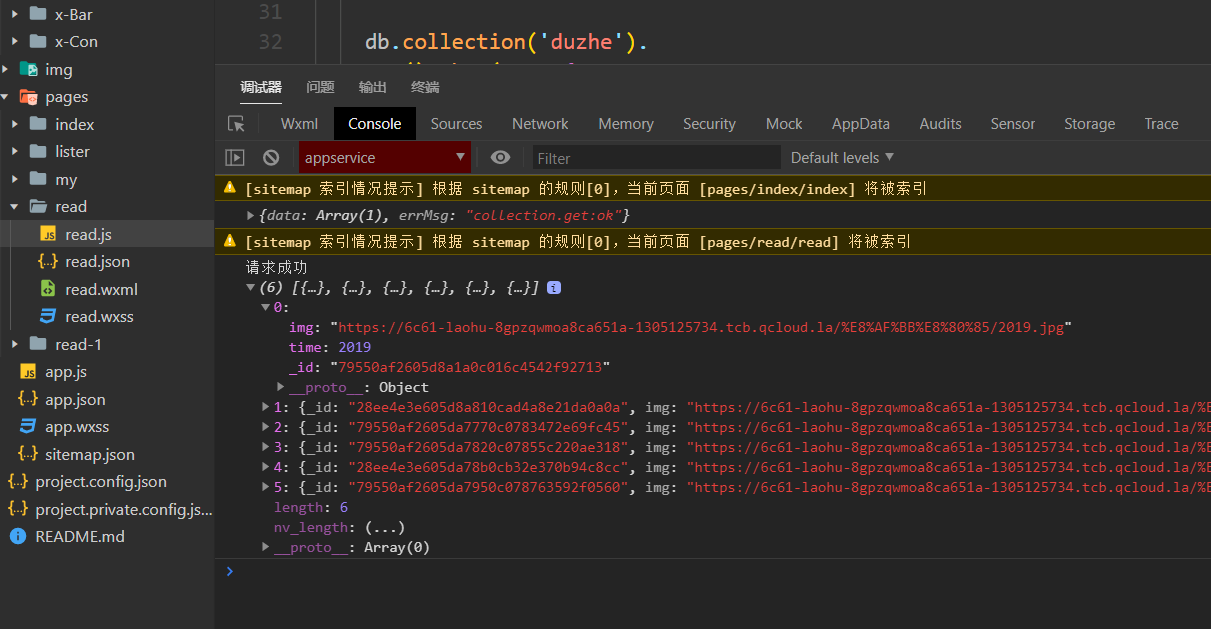The width and height of the screenshot is (1211, 629).
Task: Open the Audits tab
Action: coord(941,124)
